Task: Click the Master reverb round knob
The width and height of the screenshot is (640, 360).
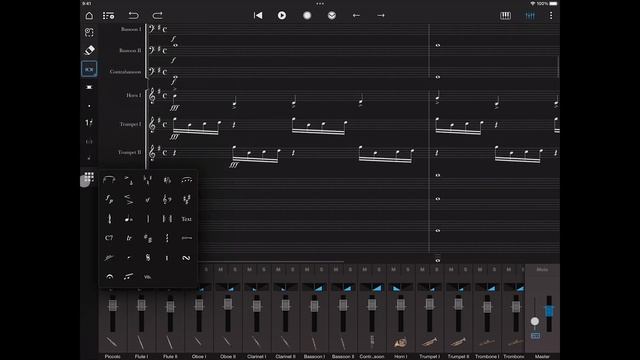Action: (535, 322)
